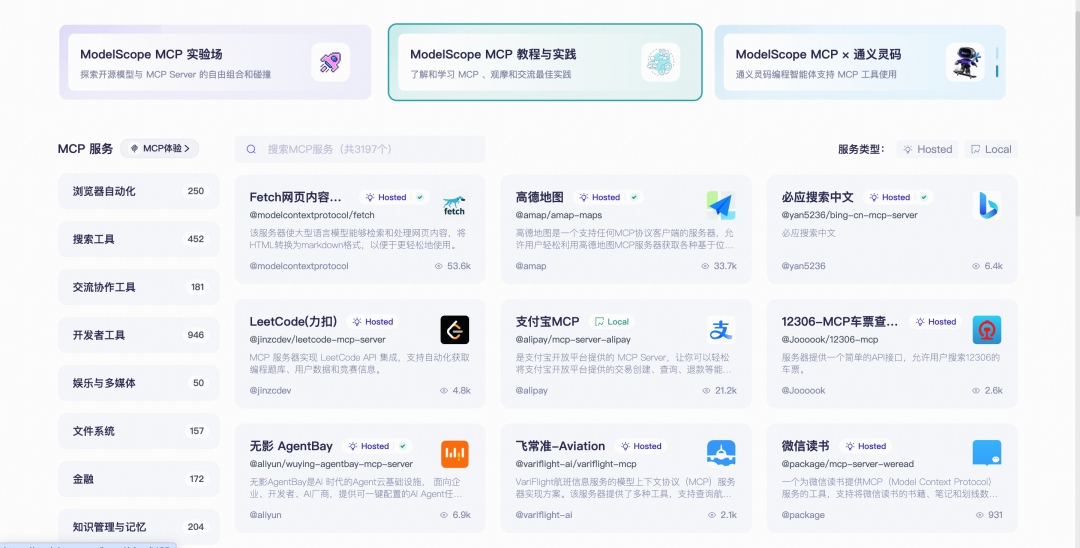Click the rocket icon on 实验场 banner
1080x548 pixels.
331,63
